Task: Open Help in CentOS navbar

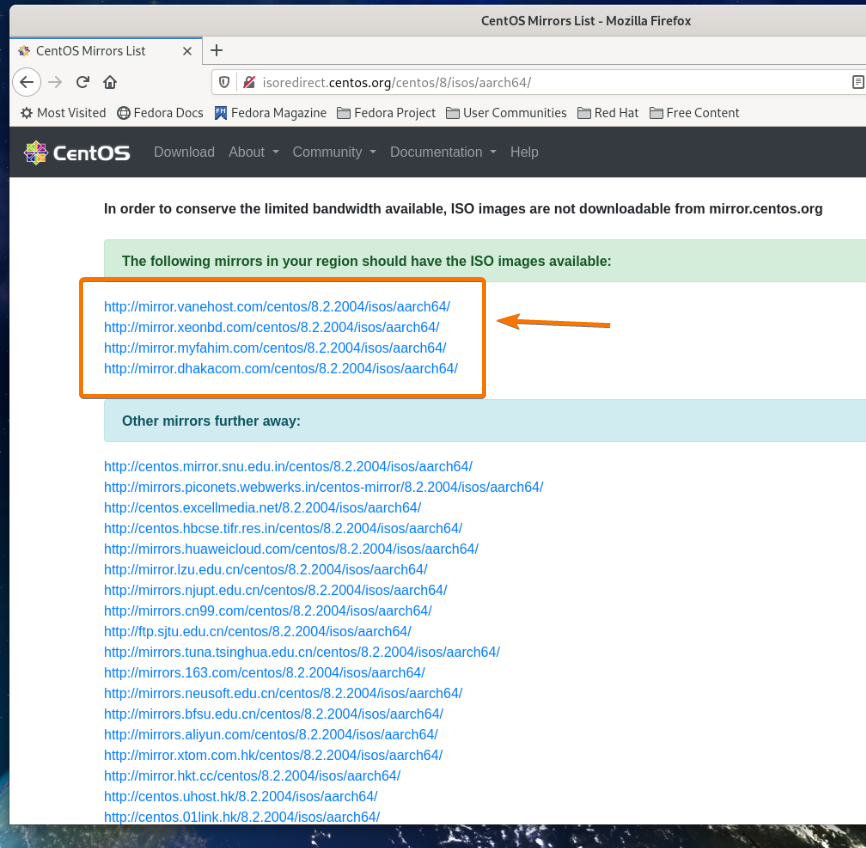Action: (524, 152)
